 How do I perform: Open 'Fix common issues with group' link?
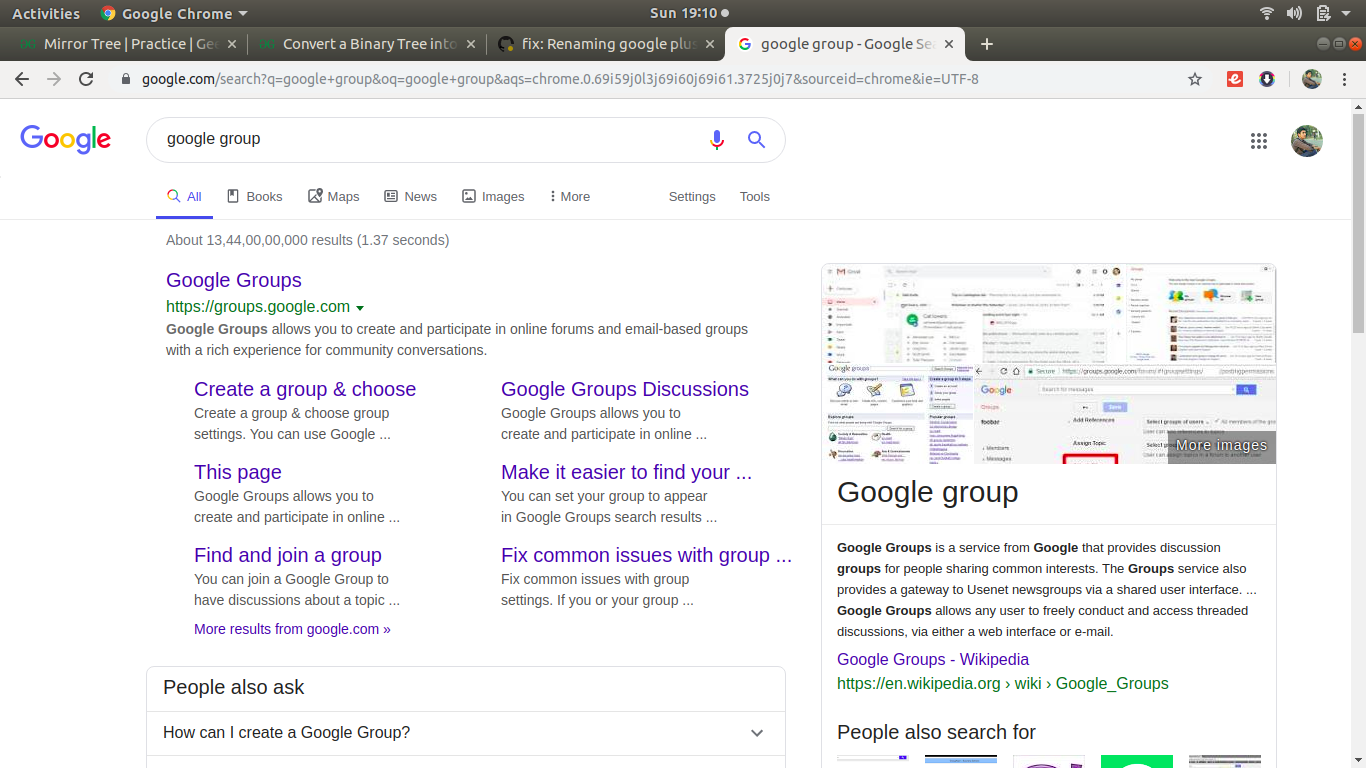646,555
